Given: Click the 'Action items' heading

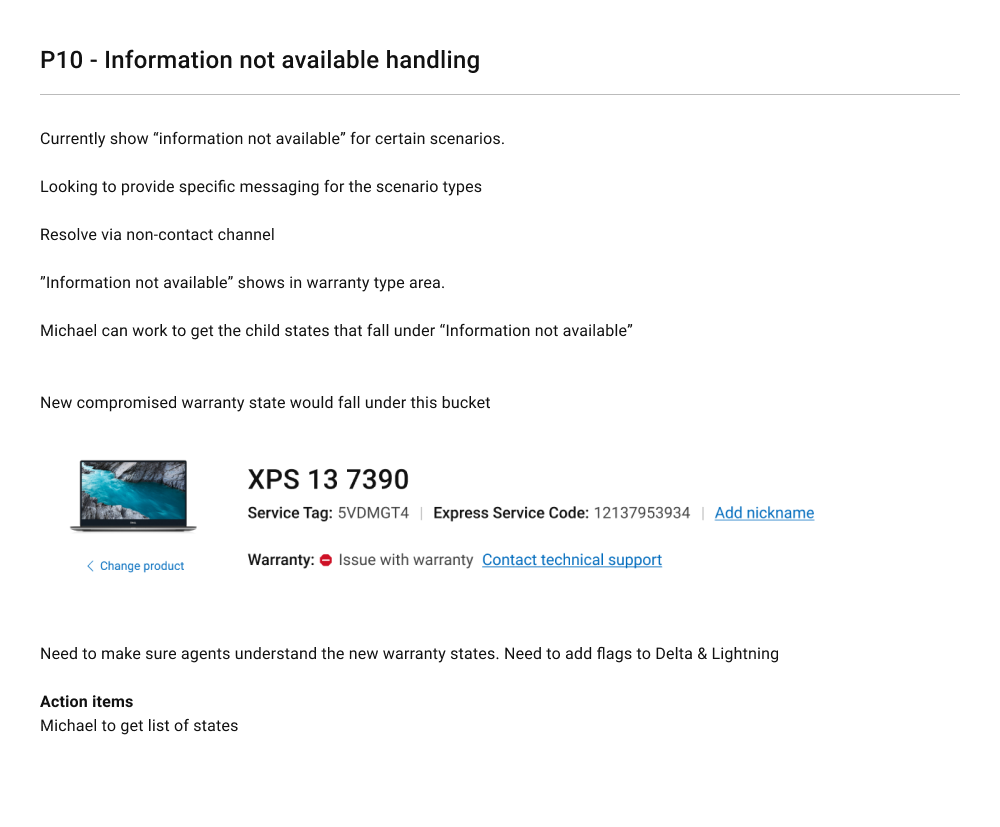Looking at the screenshot, I should (86, 702).
